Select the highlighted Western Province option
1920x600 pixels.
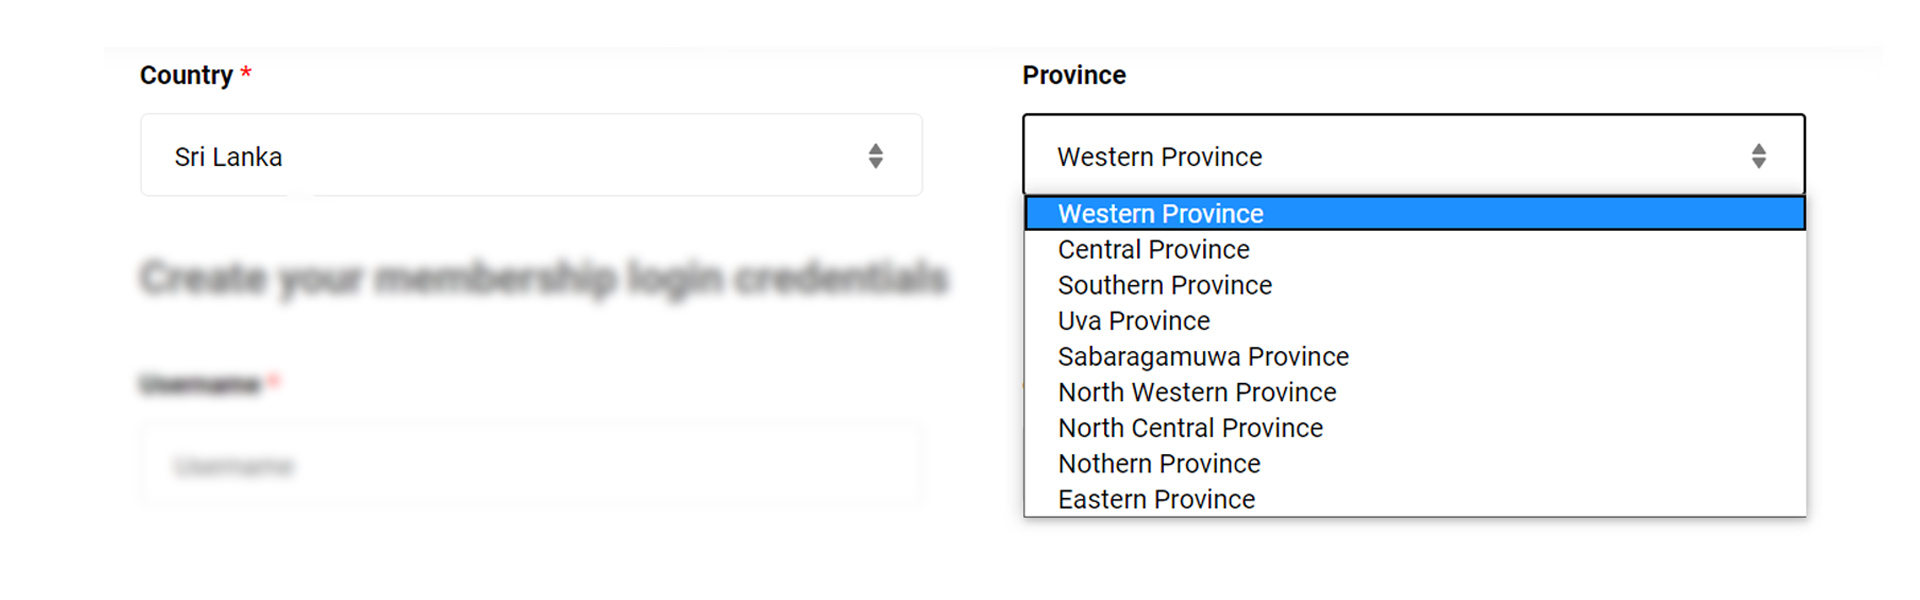click(1415, 214)
